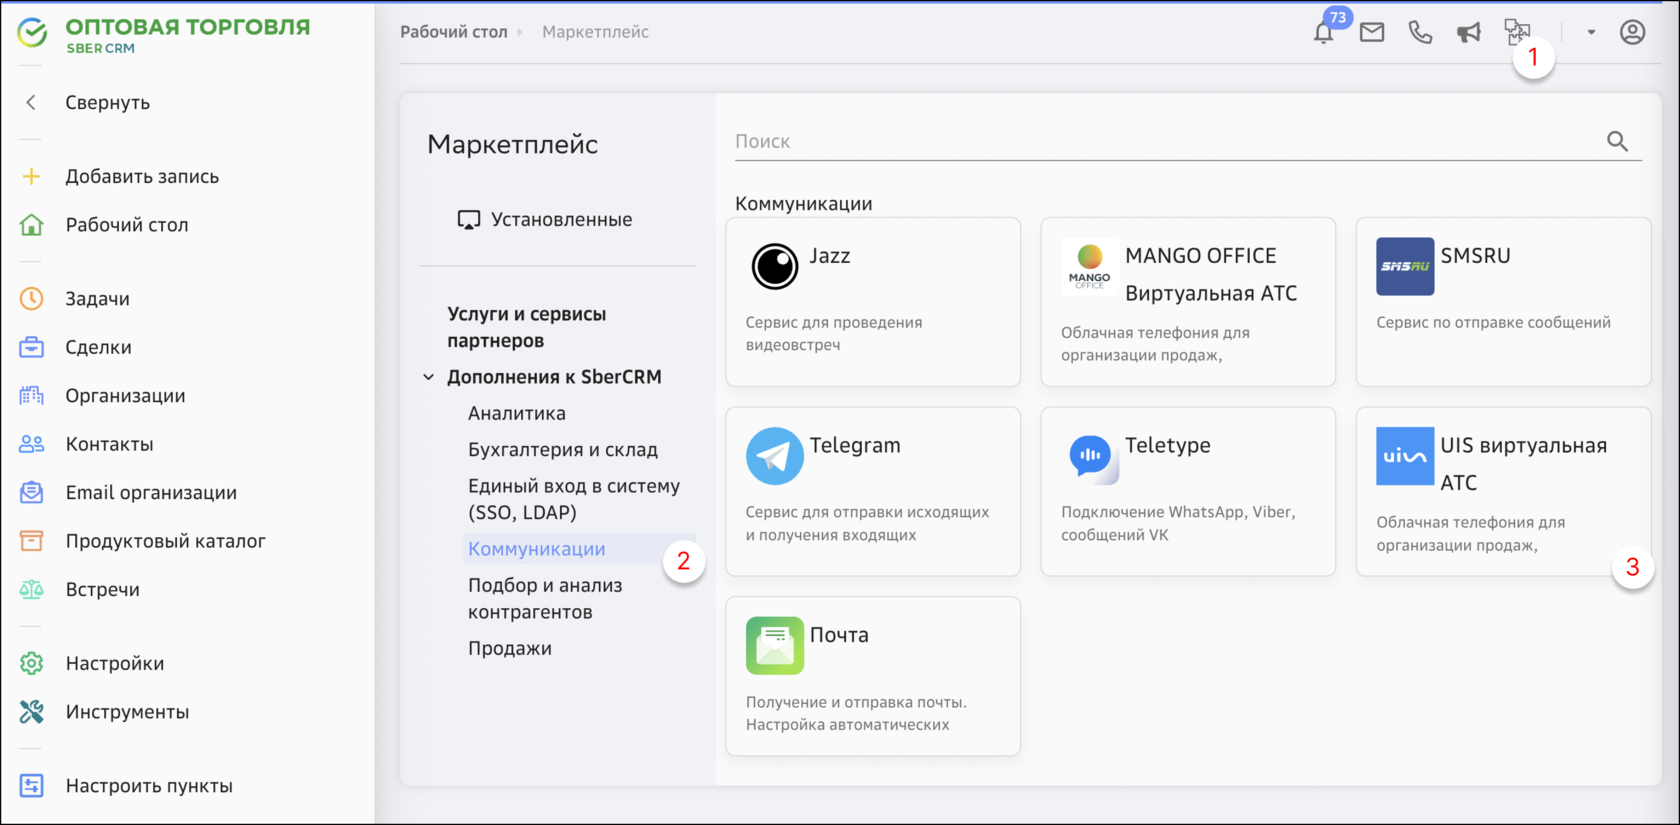Open the dropdown arrow near user profile
1680x825 pixels.
pos(1591,32)
